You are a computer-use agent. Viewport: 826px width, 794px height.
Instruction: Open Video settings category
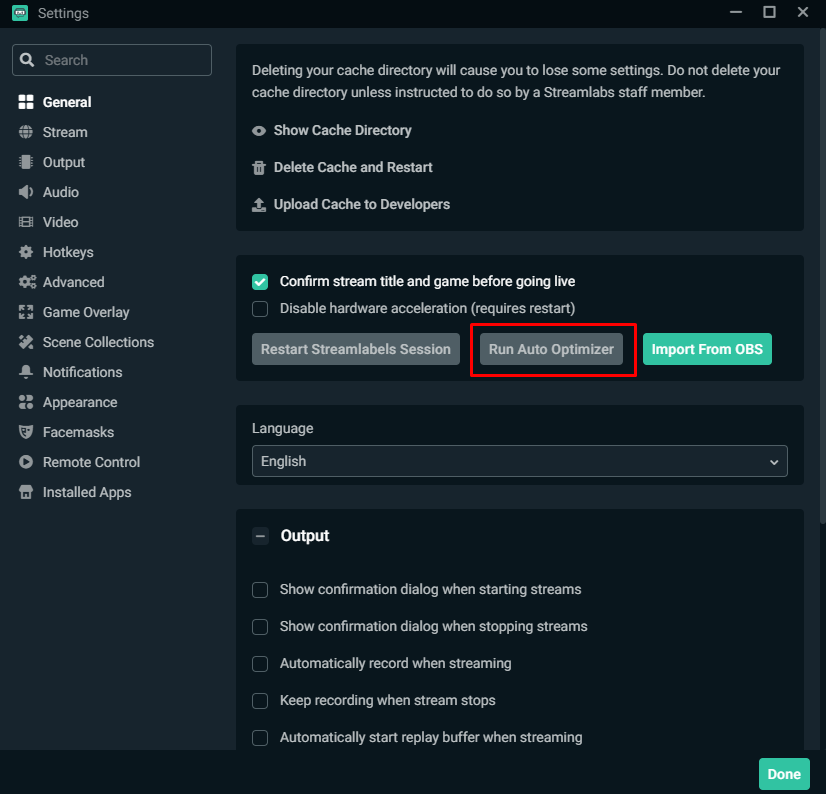coord(61,222)
